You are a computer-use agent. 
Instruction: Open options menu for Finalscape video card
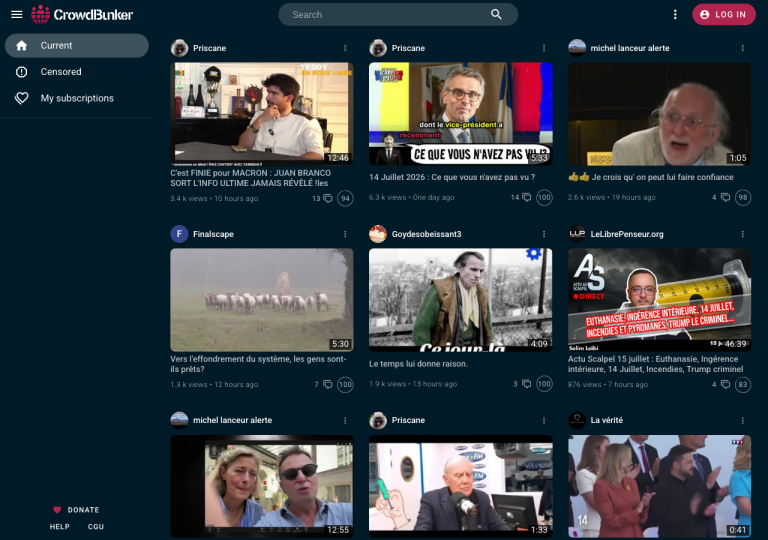click(345, 234)
